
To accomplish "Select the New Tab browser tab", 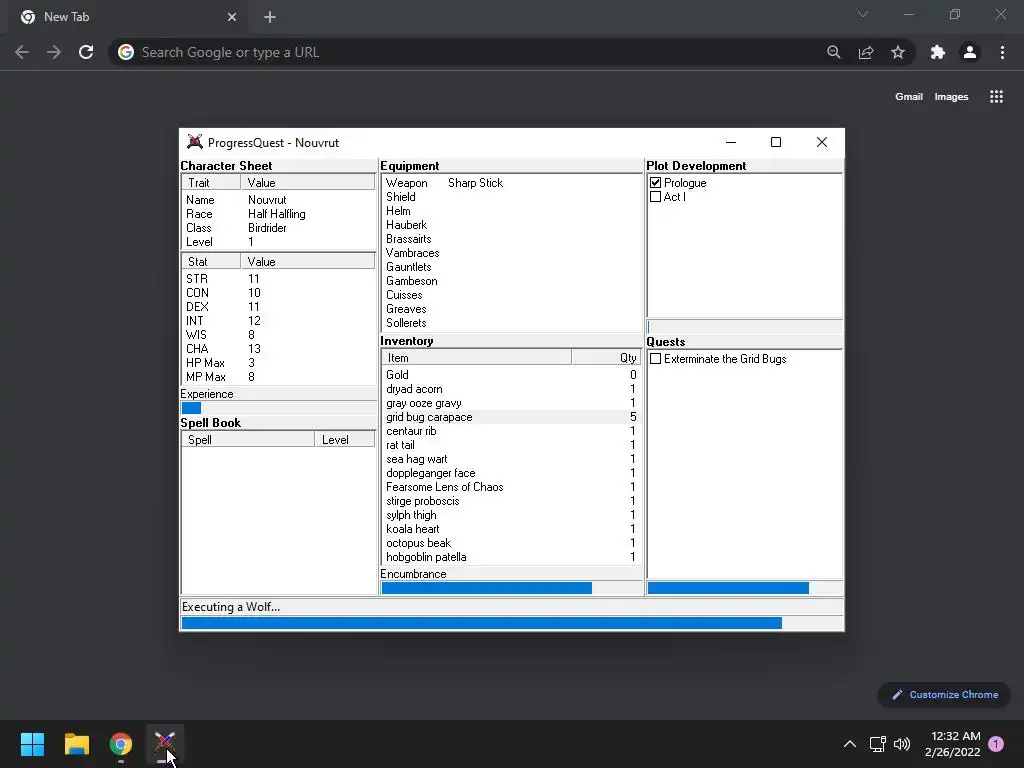I will tap(128, 17).
